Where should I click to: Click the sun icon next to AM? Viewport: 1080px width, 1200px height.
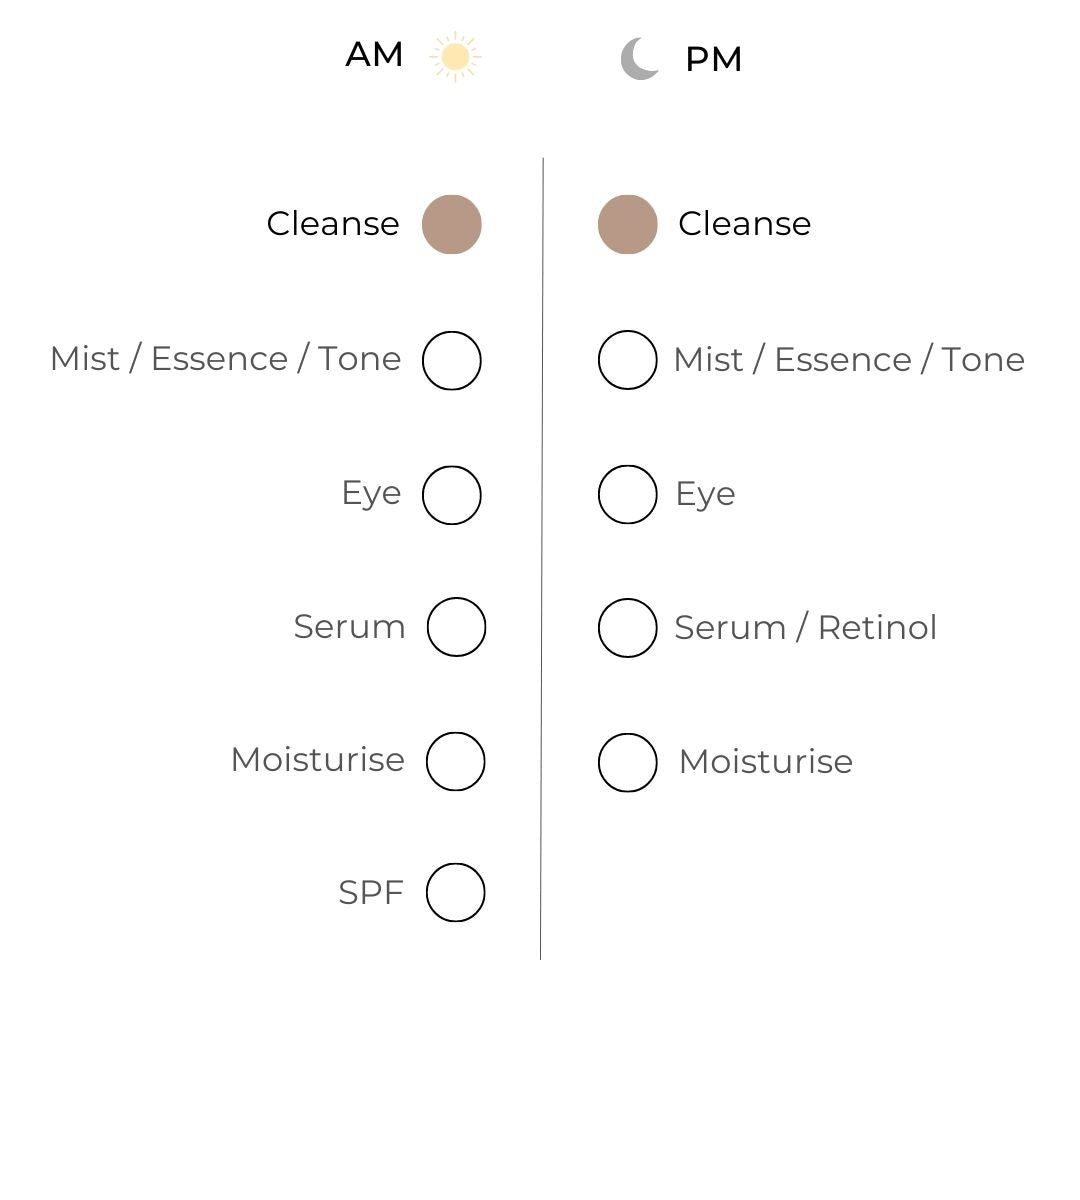tap(455, 57)
